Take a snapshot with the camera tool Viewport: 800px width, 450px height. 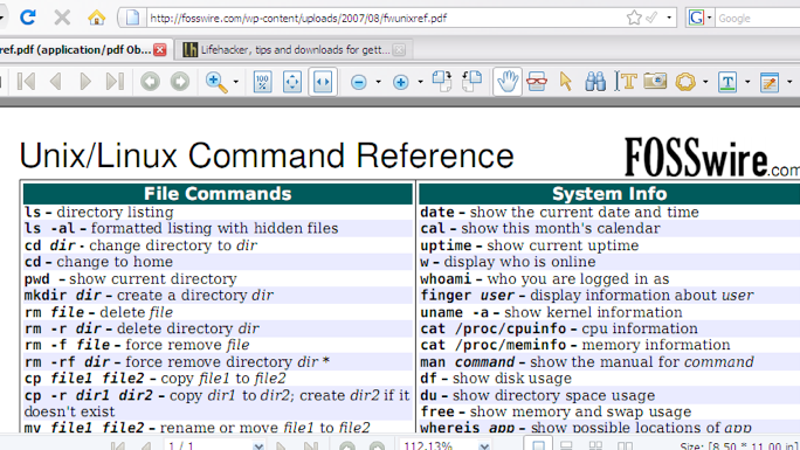pos(655,81)
